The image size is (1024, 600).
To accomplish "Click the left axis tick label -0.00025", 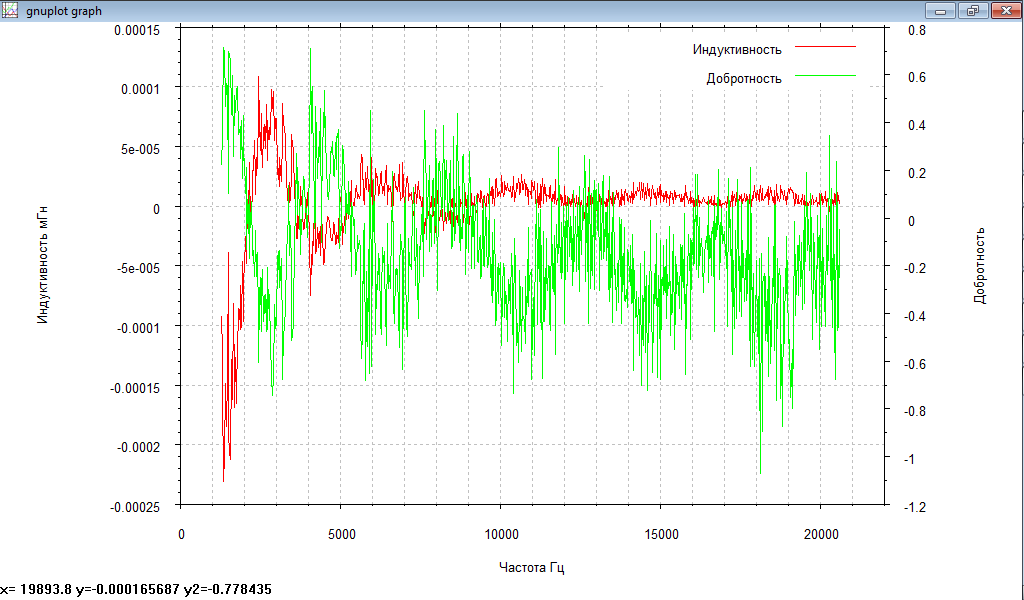I will click(135, 507).
